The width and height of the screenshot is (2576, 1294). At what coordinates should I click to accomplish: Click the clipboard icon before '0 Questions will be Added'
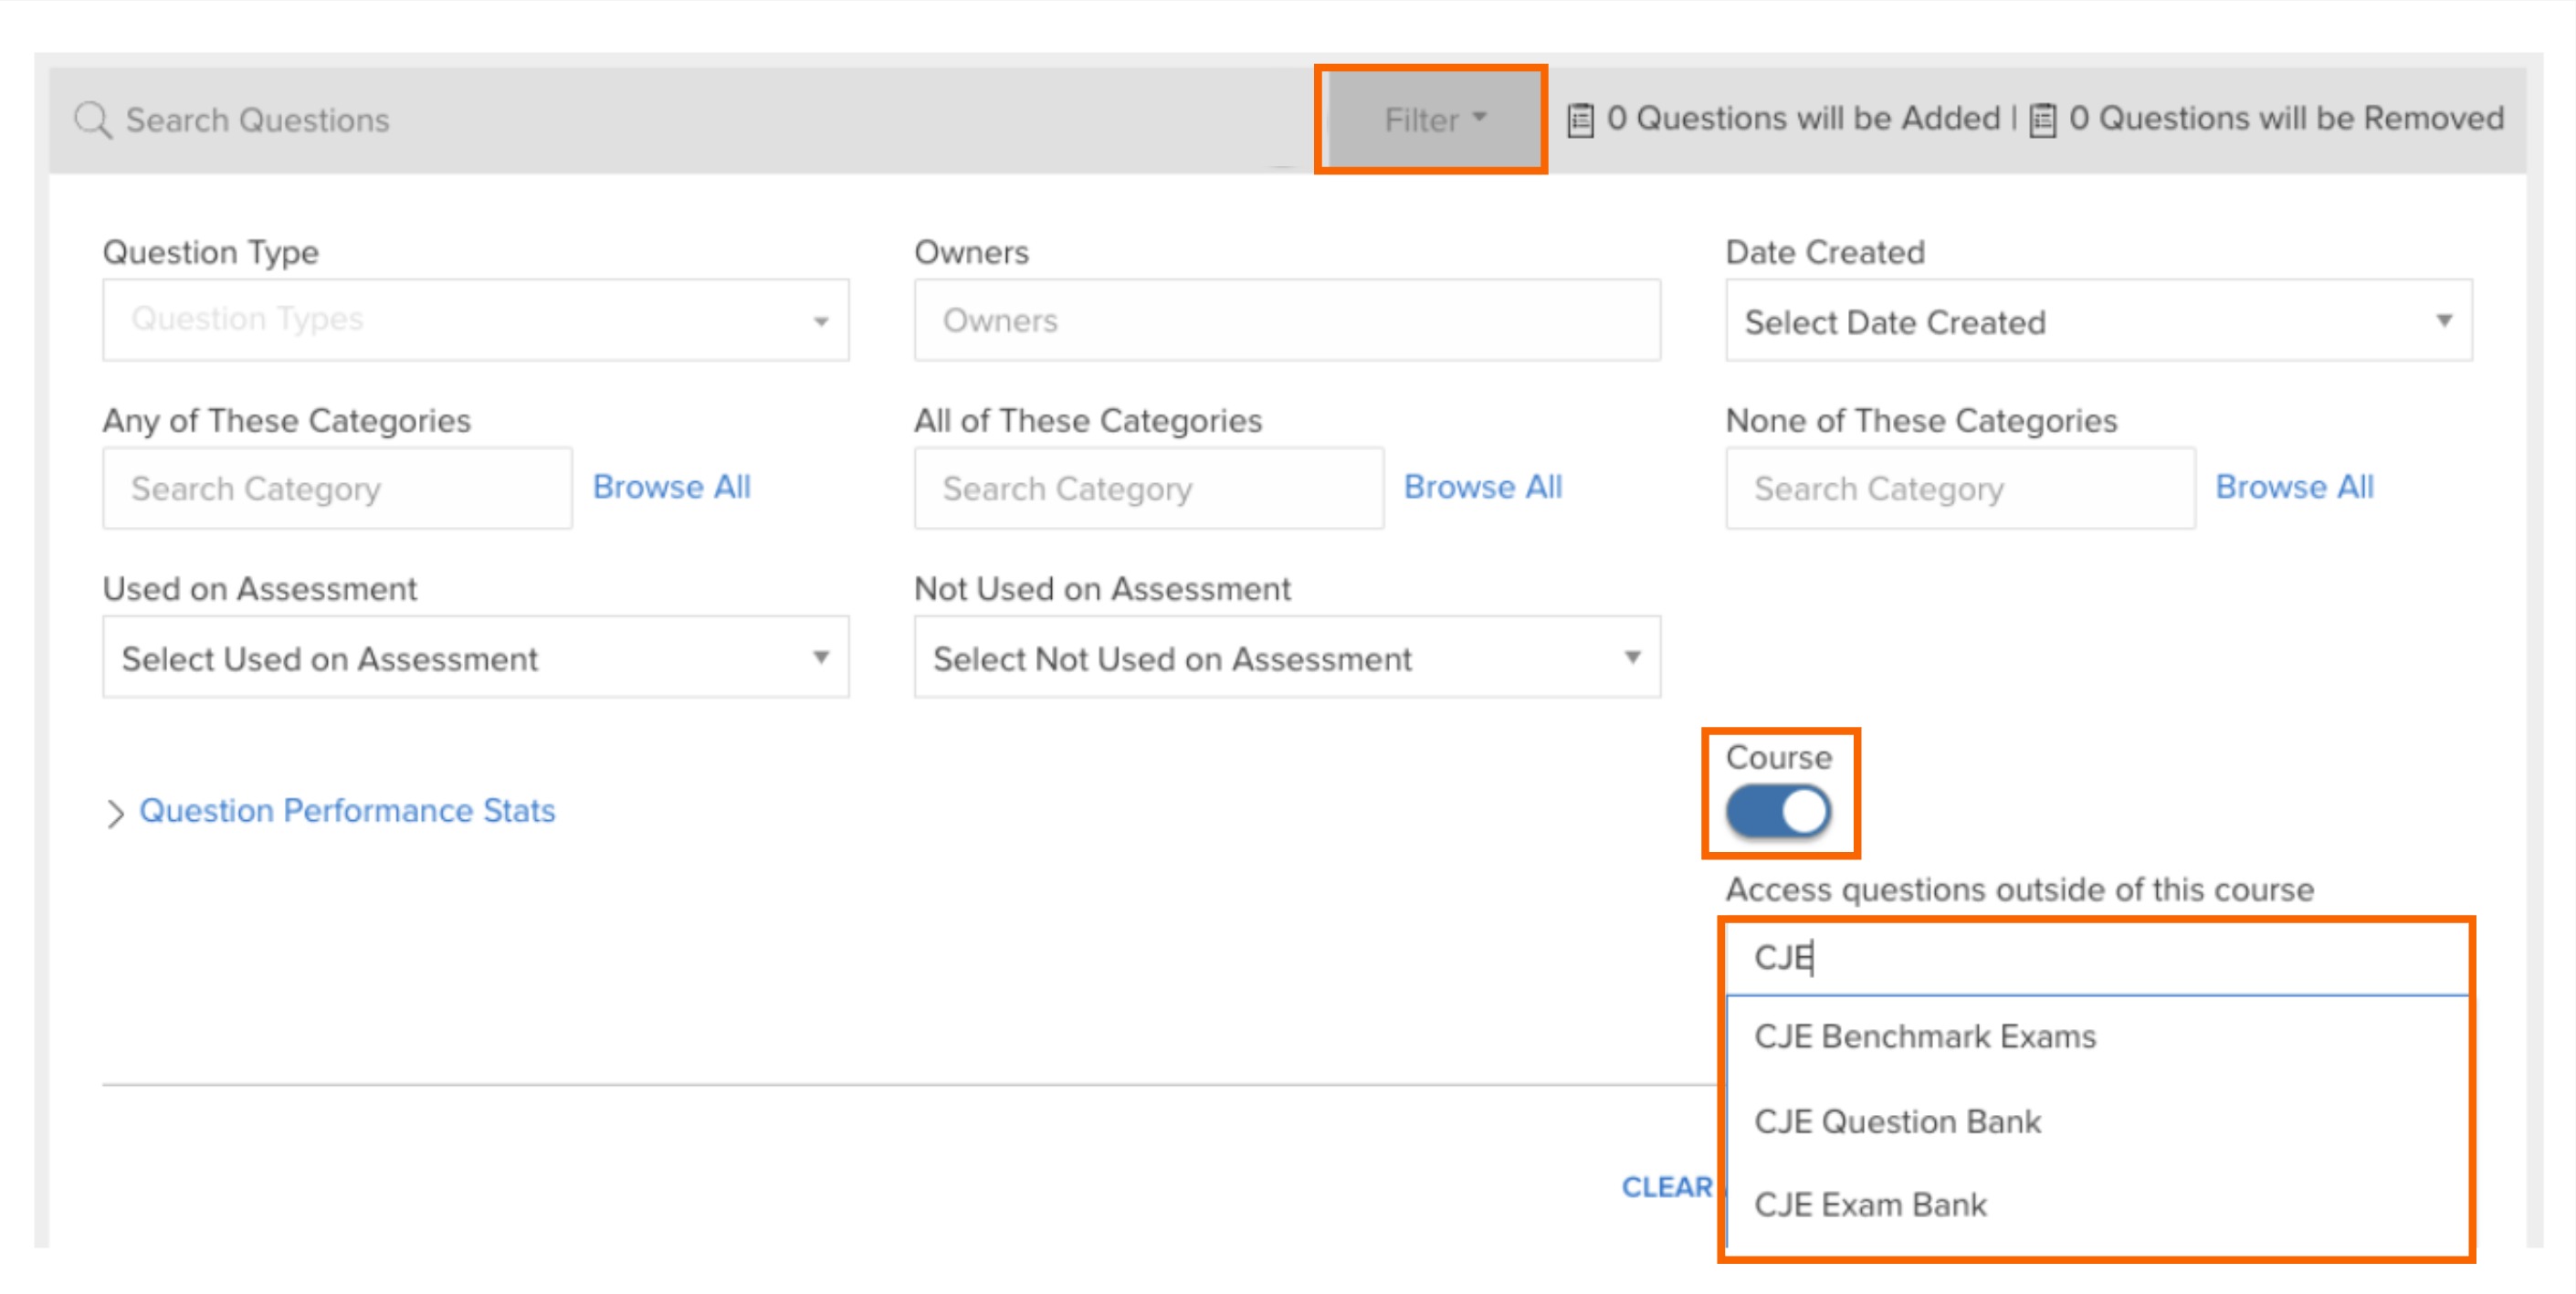[x=1581, y=117]
